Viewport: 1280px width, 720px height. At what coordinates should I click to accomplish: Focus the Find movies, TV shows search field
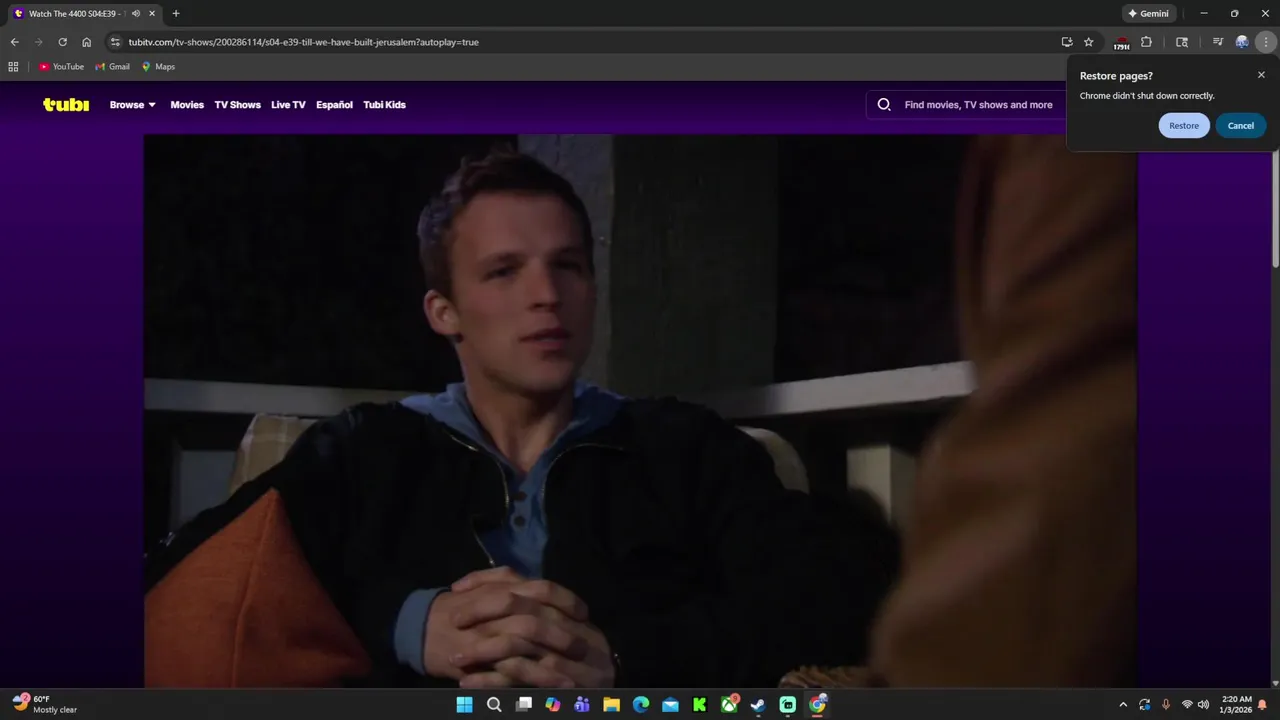point(978,104)
